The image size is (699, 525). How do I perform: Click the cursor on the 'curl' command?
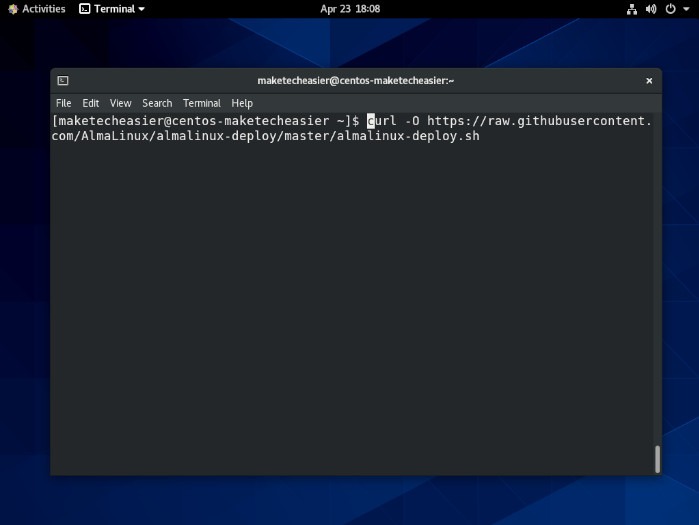[371, 121]
